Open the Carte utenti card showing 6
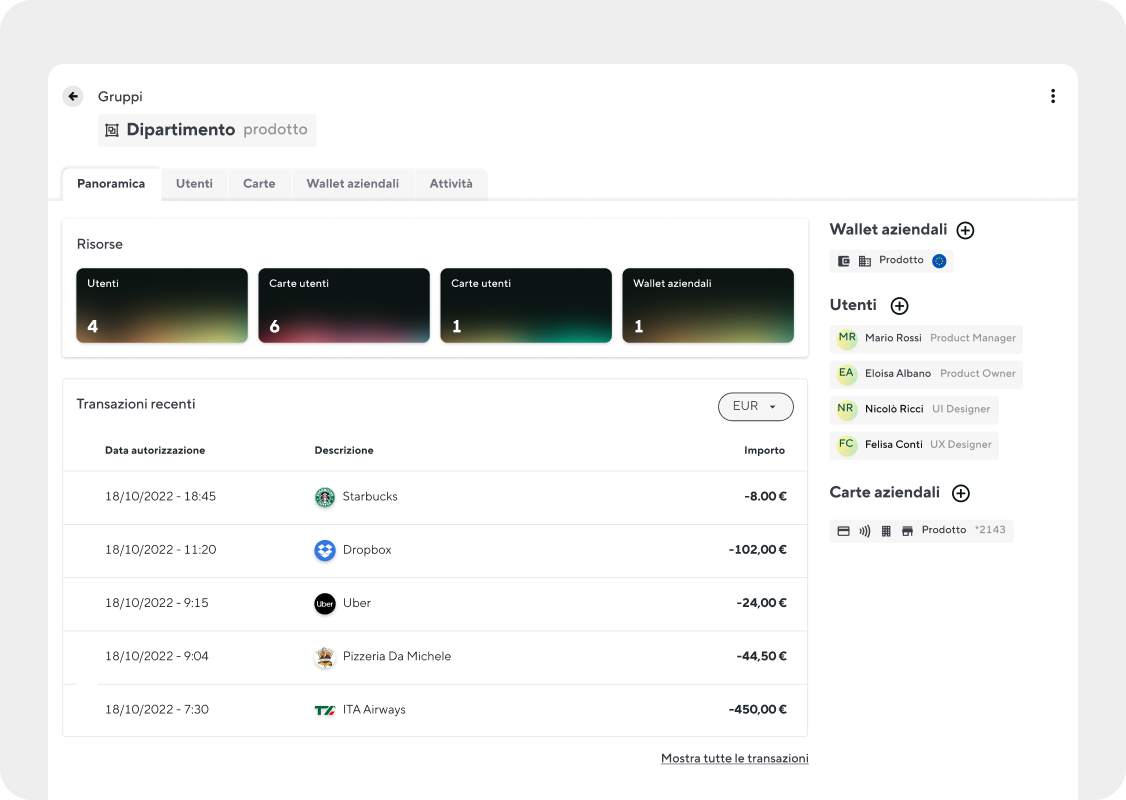The height and width of the screenshot is (800, 1126). coord(344,305)
